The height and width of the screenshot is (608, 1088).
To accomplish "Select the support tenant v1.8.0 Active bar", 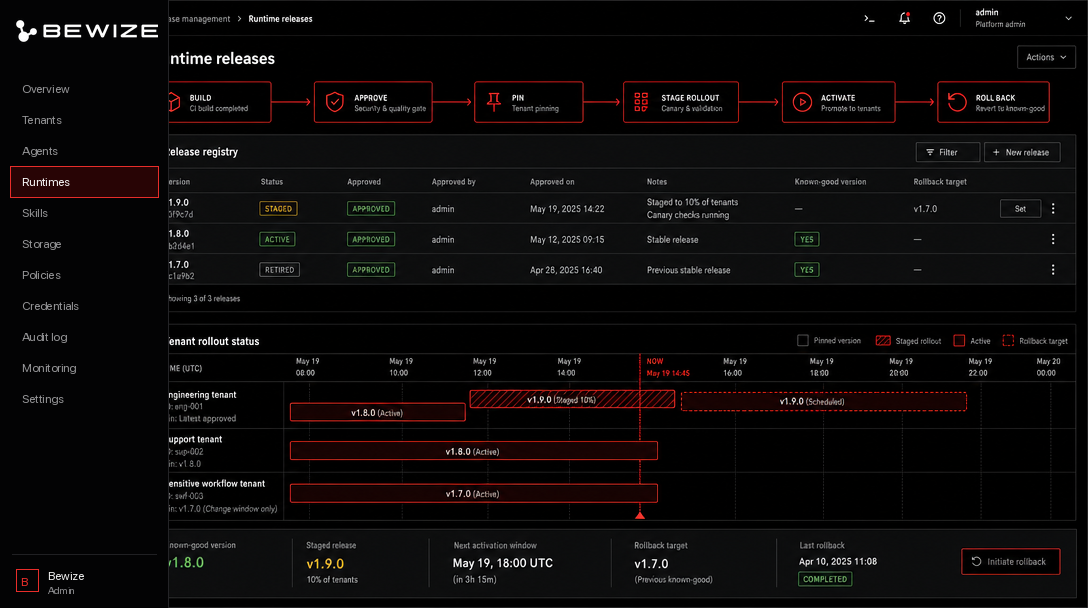I will click(473, 451).
